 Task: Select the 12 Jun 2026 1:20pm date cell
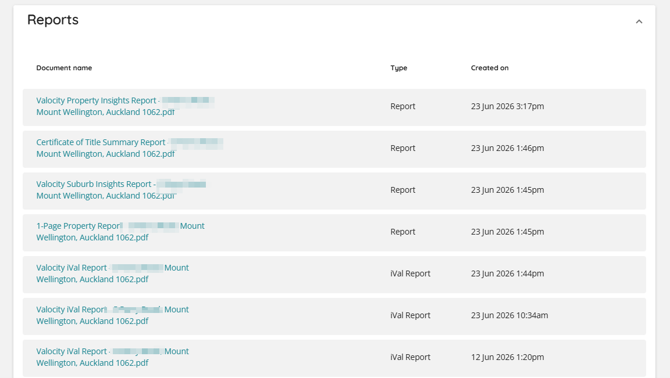point(508,357)
